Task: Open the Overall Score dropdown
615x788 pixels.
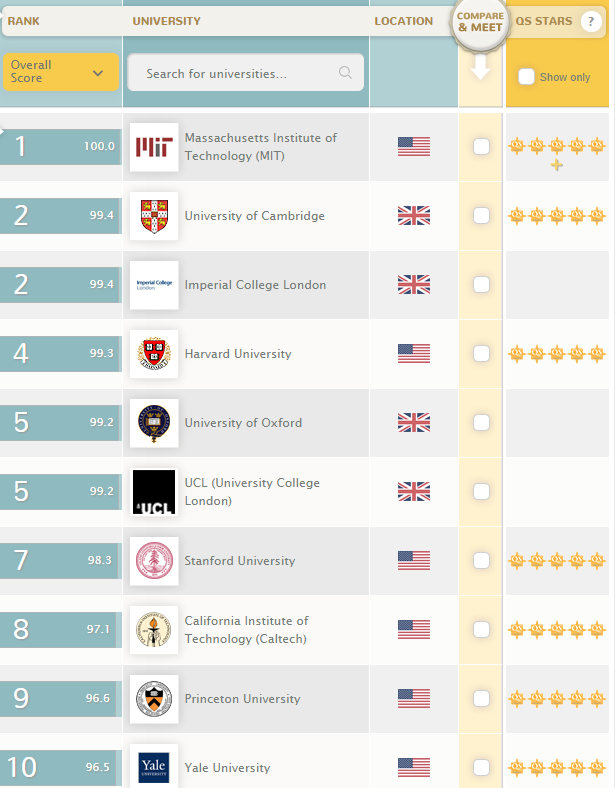Action: tap(61, 72)
